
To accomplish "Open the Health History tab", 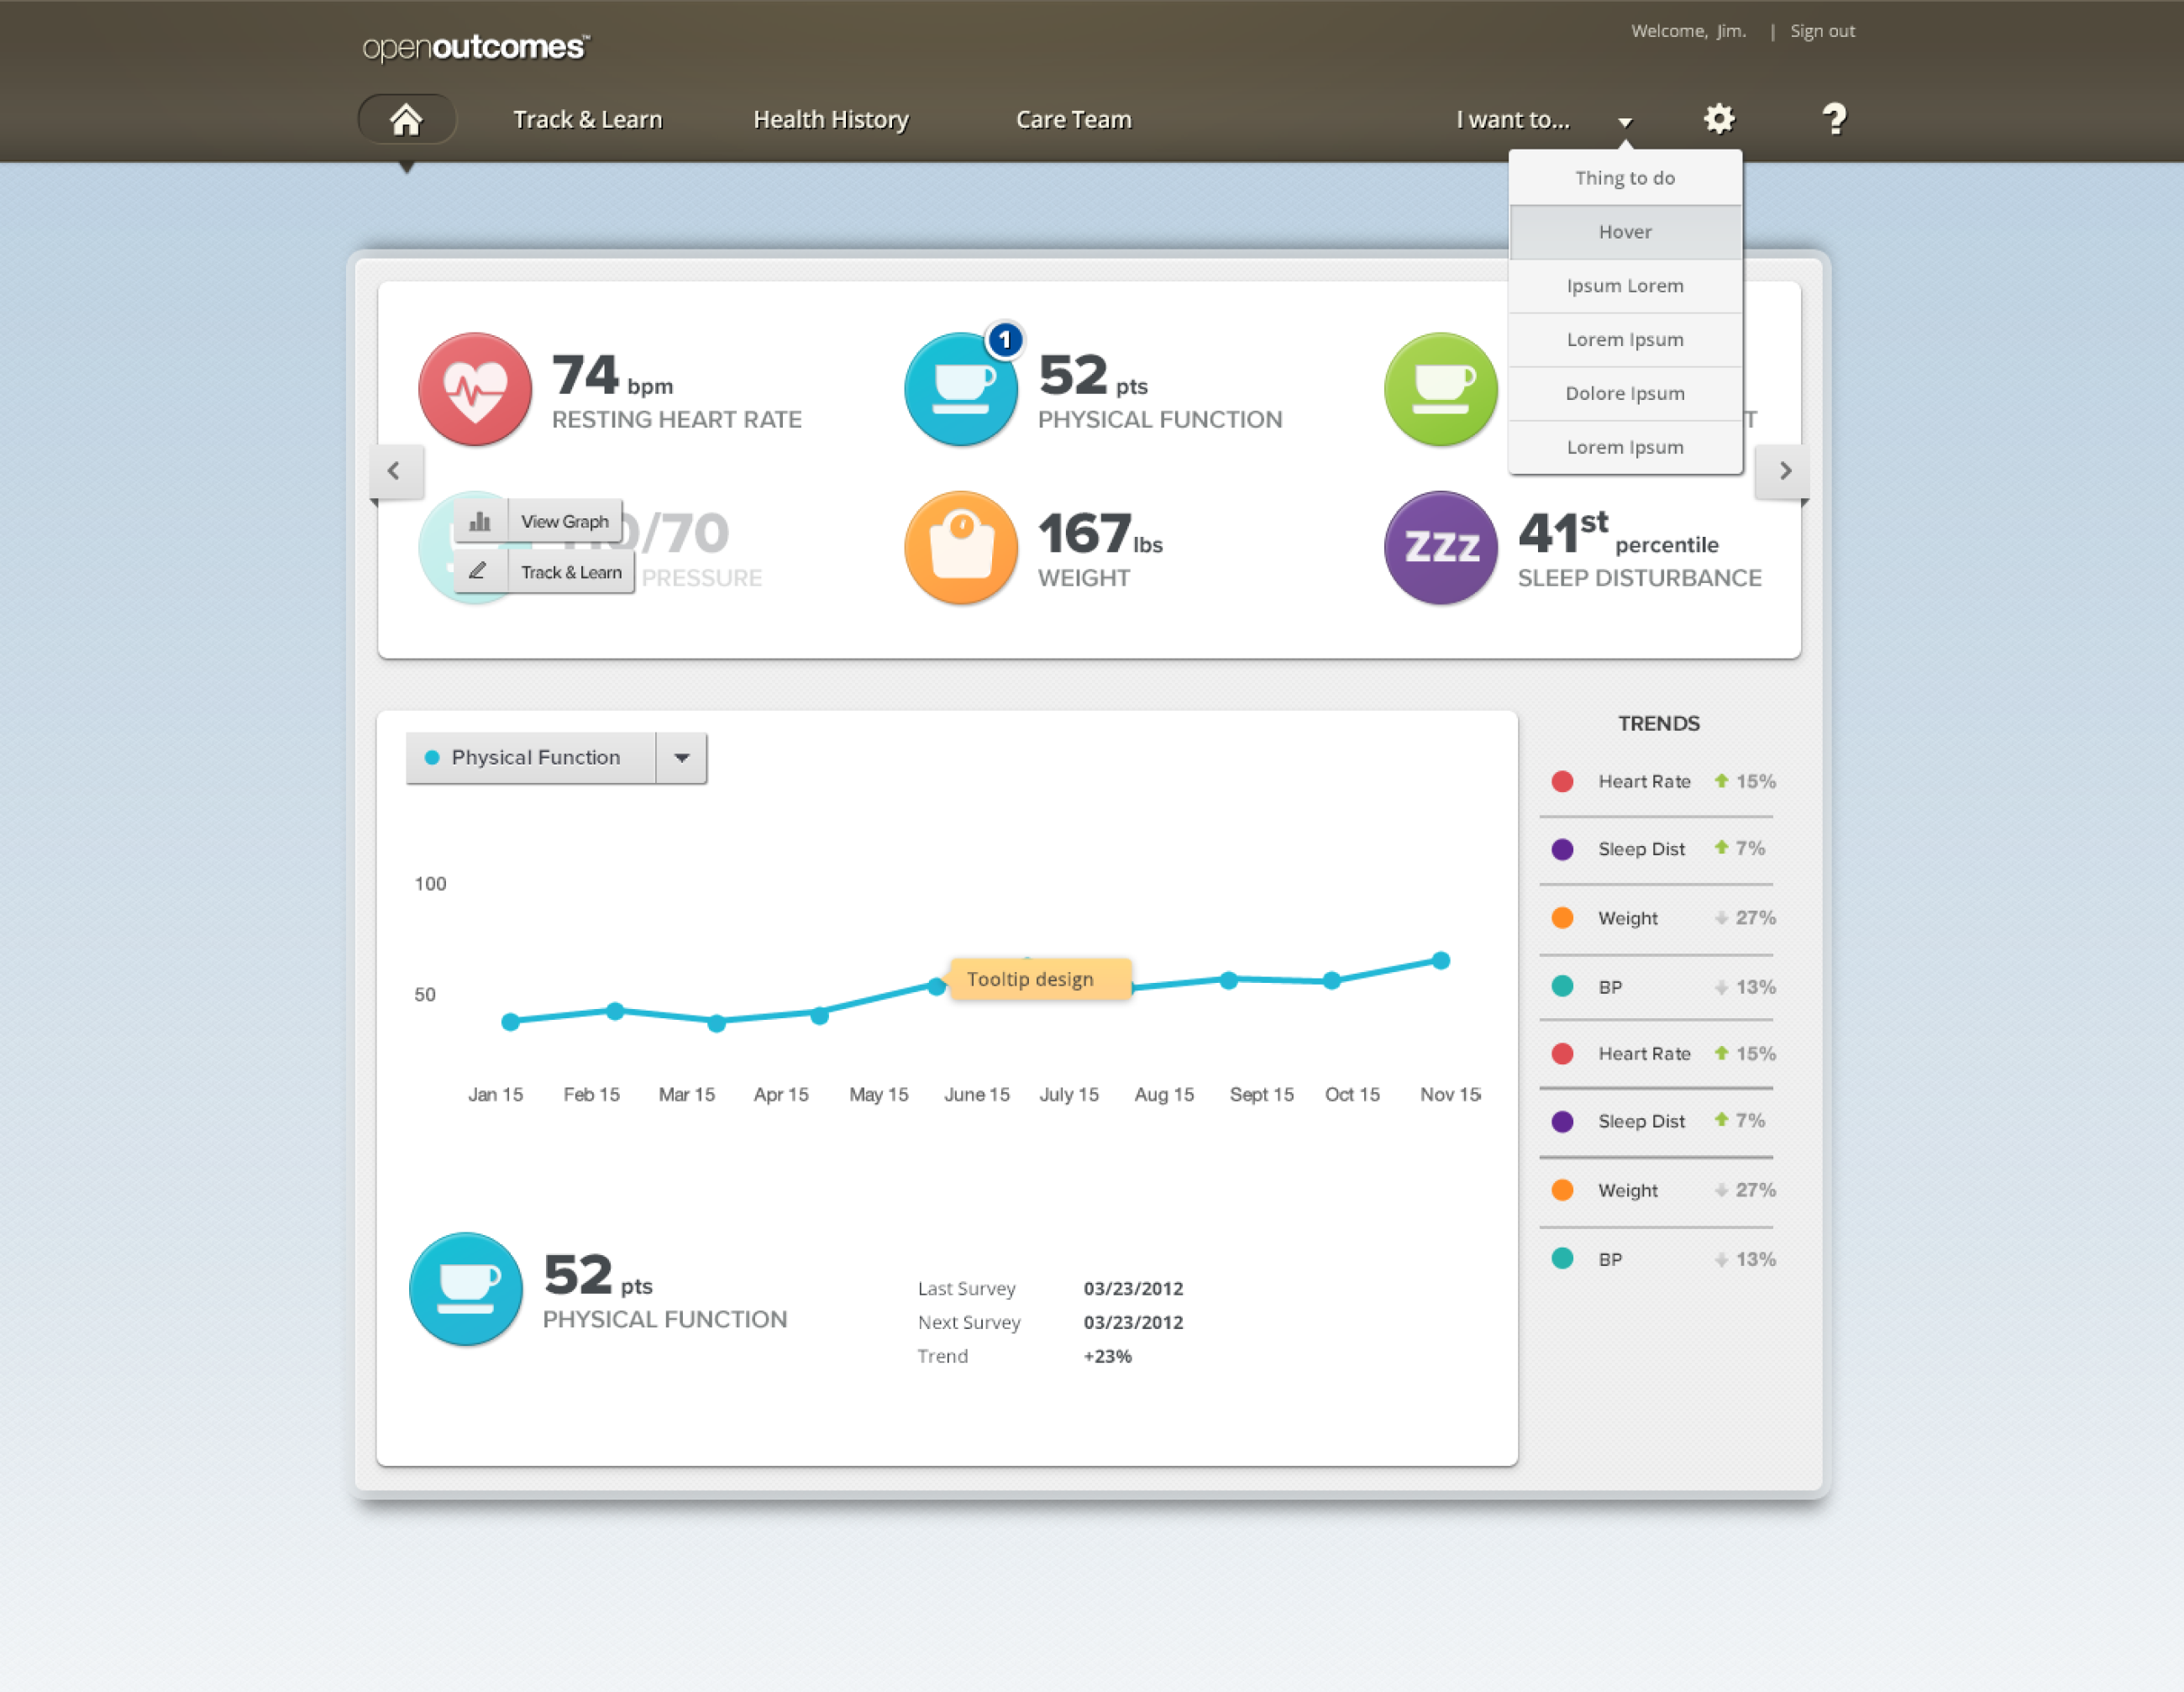I will coord(830,120).
